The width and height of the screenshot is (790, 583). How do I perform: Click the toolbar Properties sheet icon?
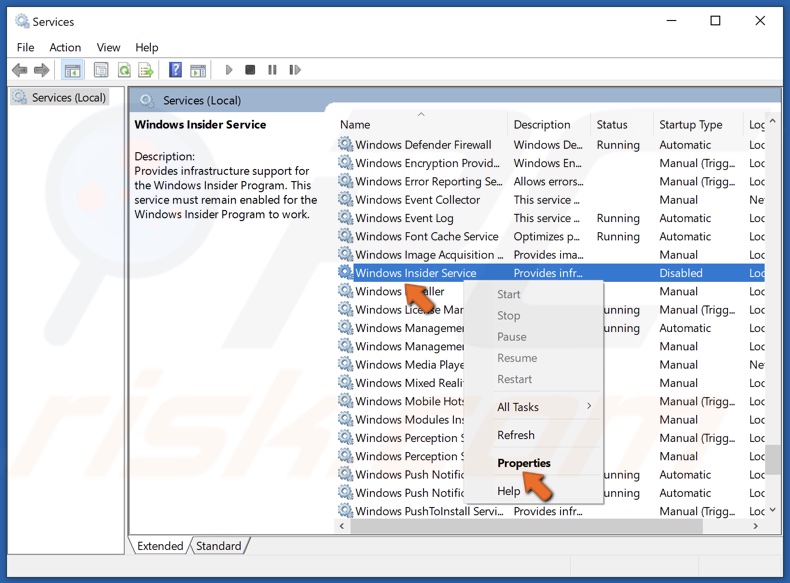tap(101, 70)
